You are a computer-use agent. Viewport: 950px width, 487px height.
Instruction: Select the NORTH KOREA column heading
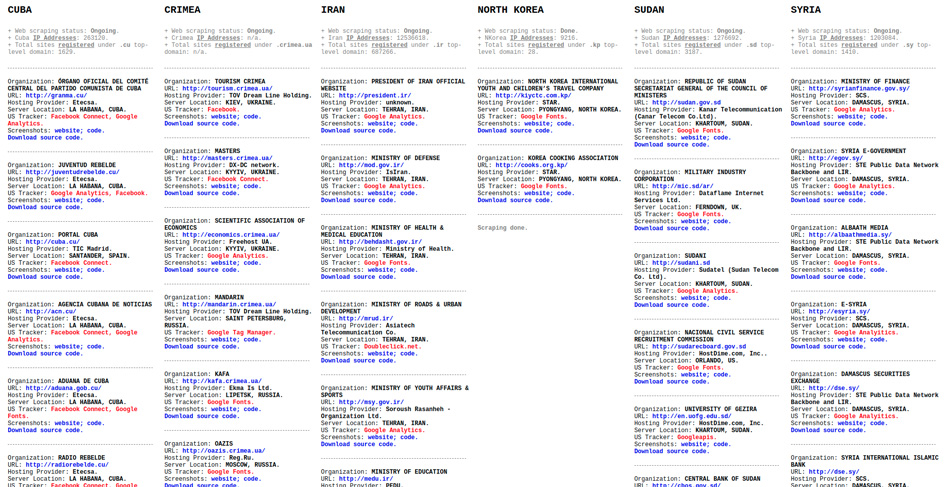510,10
